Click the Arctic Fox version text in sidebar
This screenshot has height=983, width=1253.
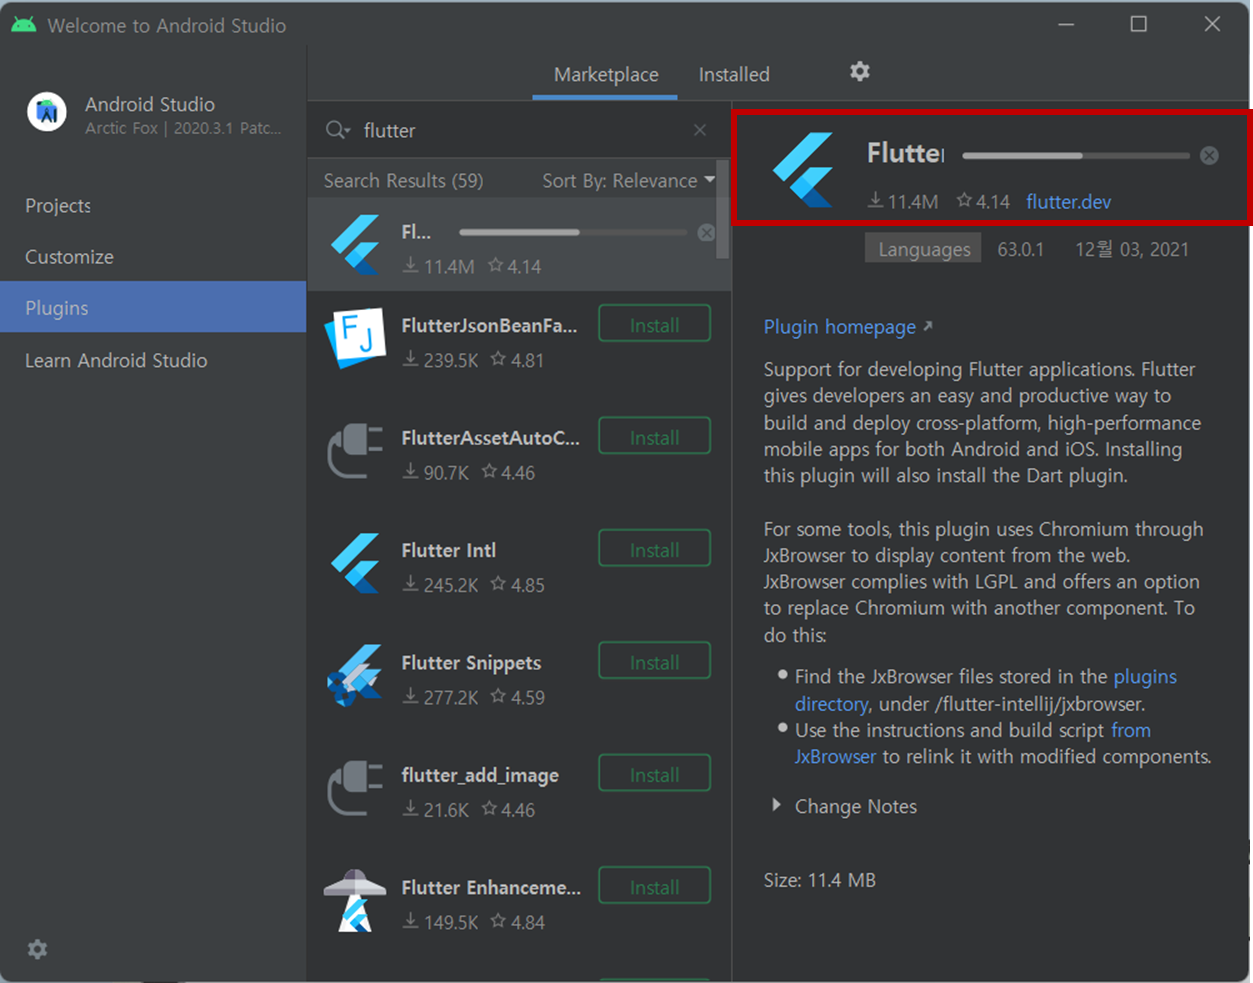pos(183,128)
